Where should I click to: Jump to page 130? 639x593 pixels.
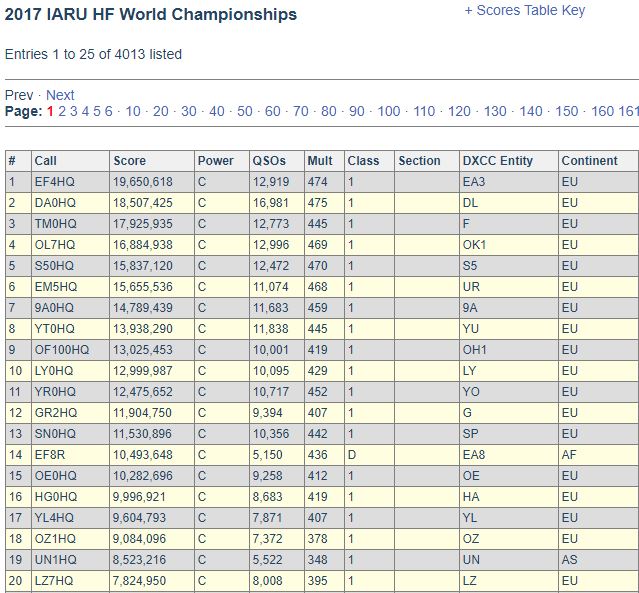coord(495,111)
